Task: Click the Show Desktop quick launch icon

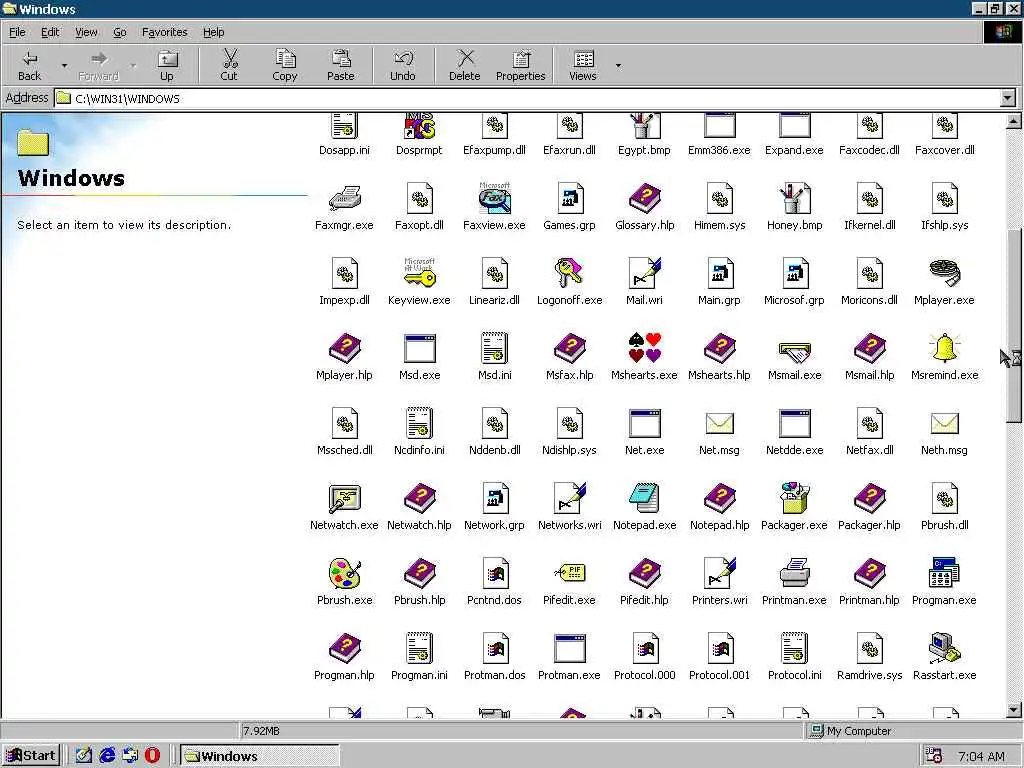Action: click(x=84, y=756)
